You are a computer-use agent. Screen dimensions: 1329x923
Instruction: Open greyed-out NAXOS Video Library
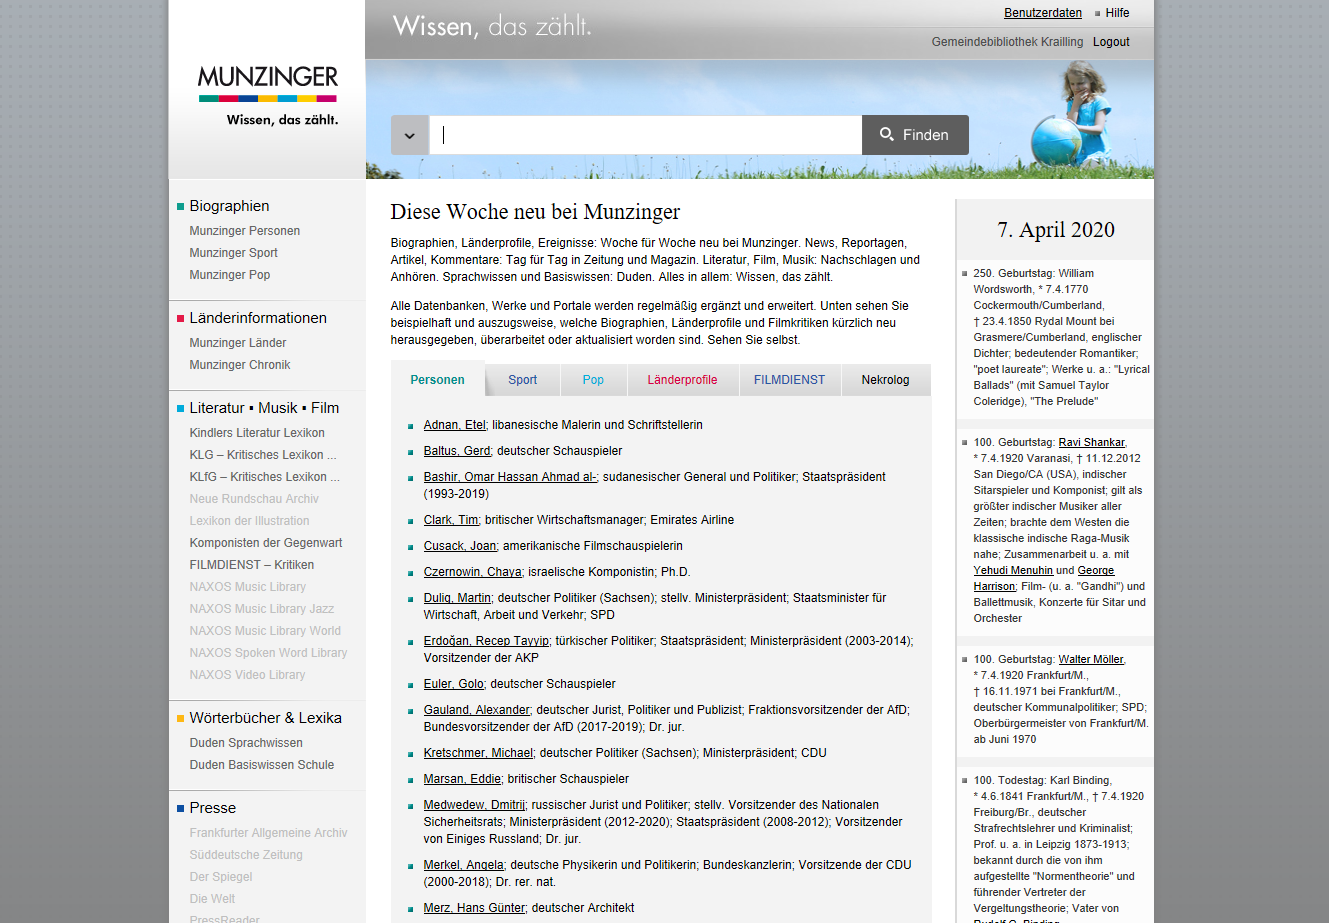click(x=247, y=675)
